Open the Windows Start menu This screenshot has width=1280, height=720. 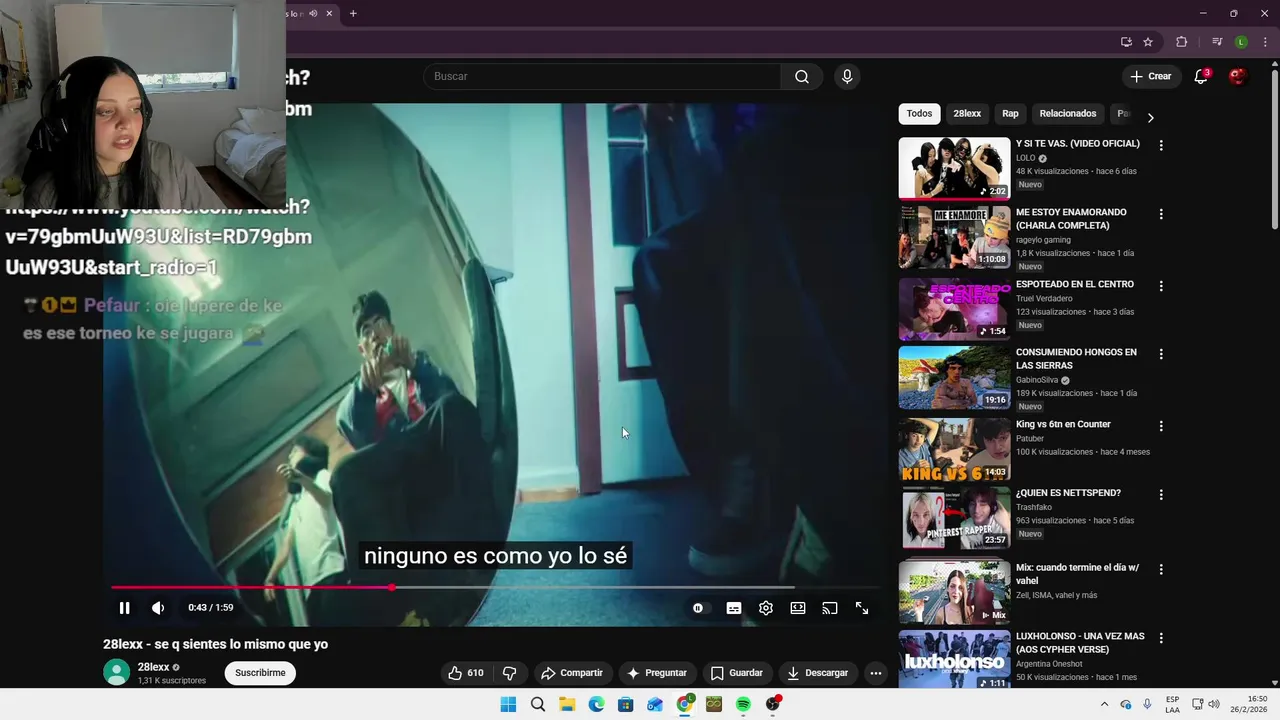click(x=508, y=705)
